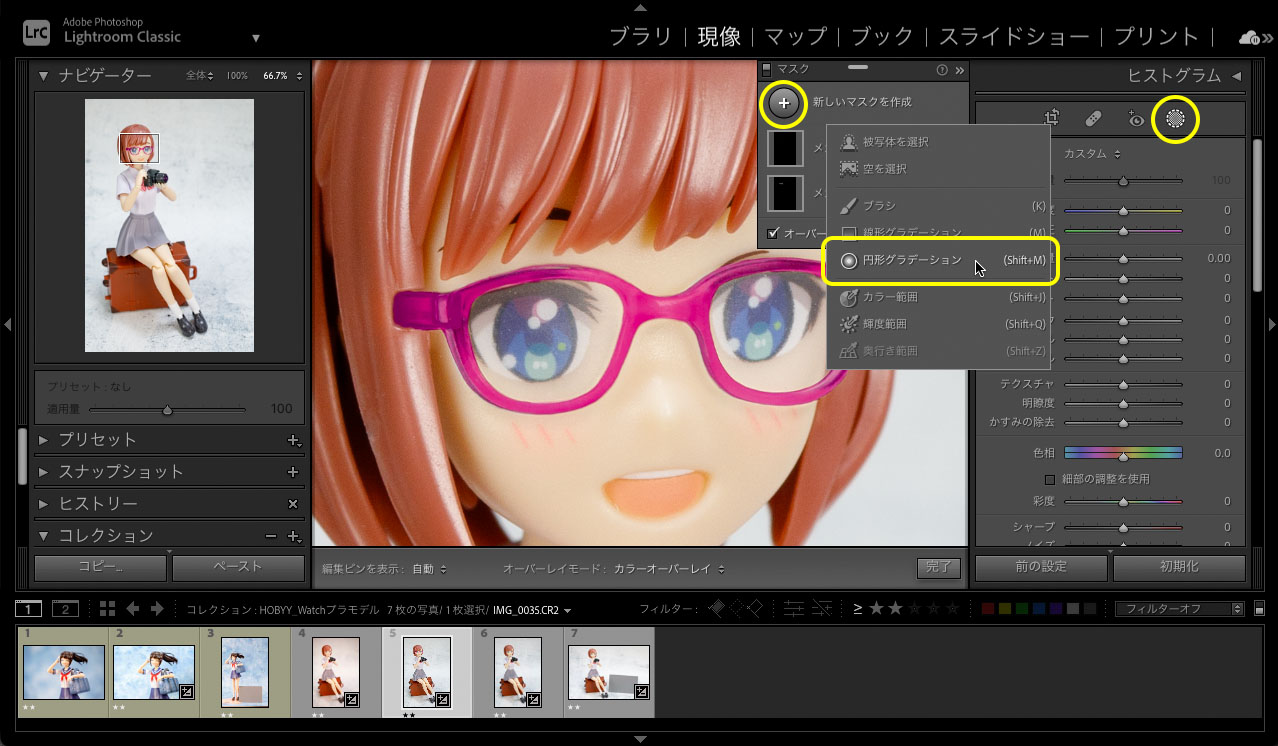Click the 初期化 reset button

1178,567
